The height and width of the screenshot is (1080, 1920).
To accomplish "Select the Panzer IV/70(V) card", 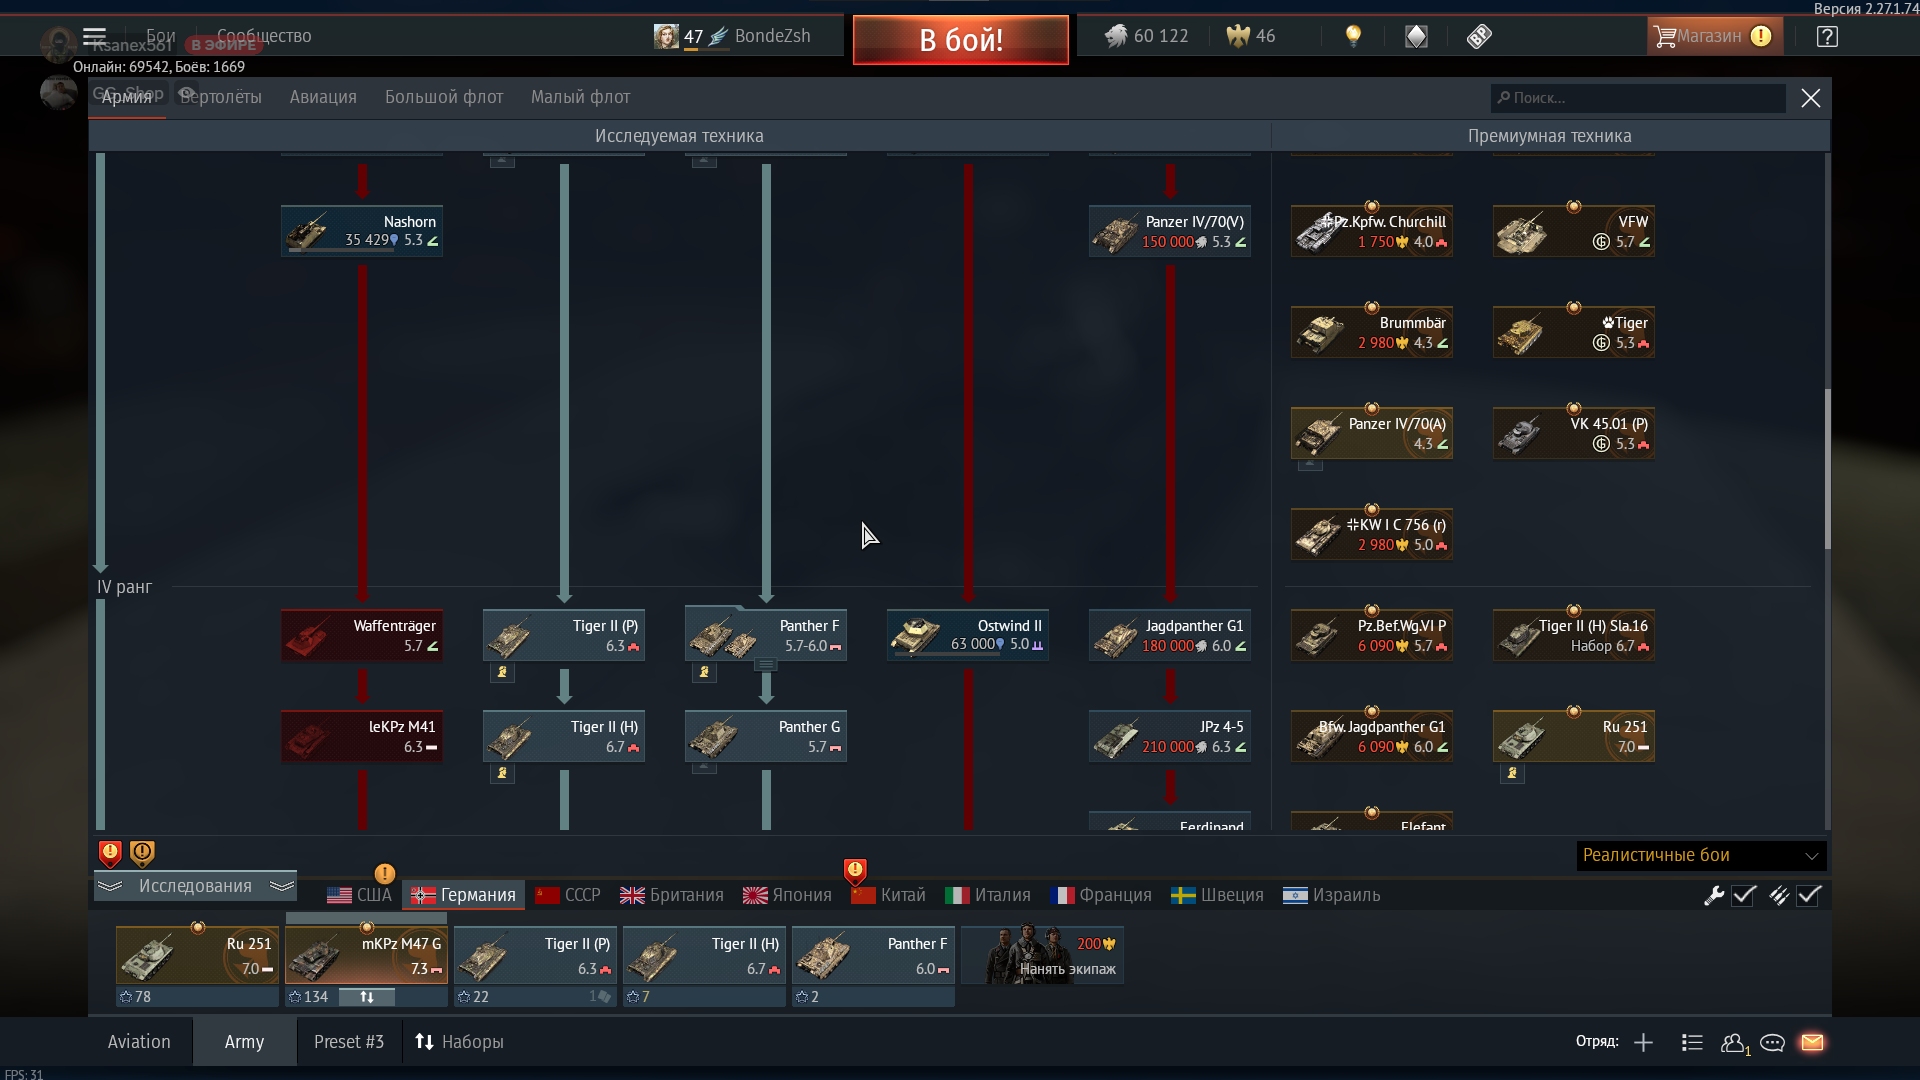I will point(1170,231).
